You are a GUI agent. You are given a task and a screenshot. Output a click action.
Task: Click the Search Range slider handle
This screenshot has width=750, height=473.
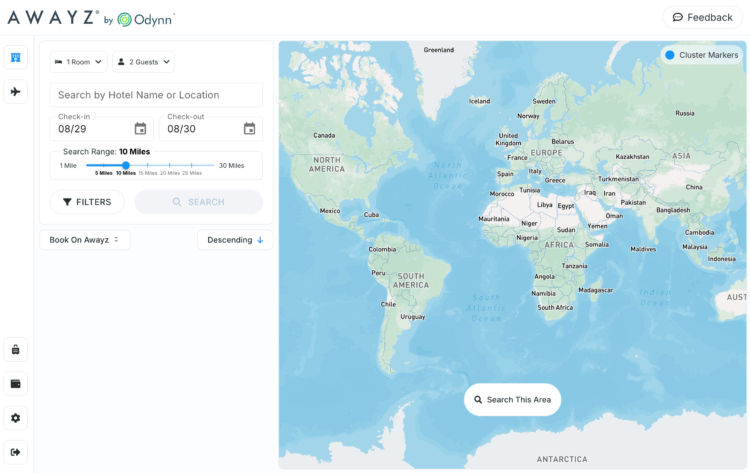click(126, 165)
